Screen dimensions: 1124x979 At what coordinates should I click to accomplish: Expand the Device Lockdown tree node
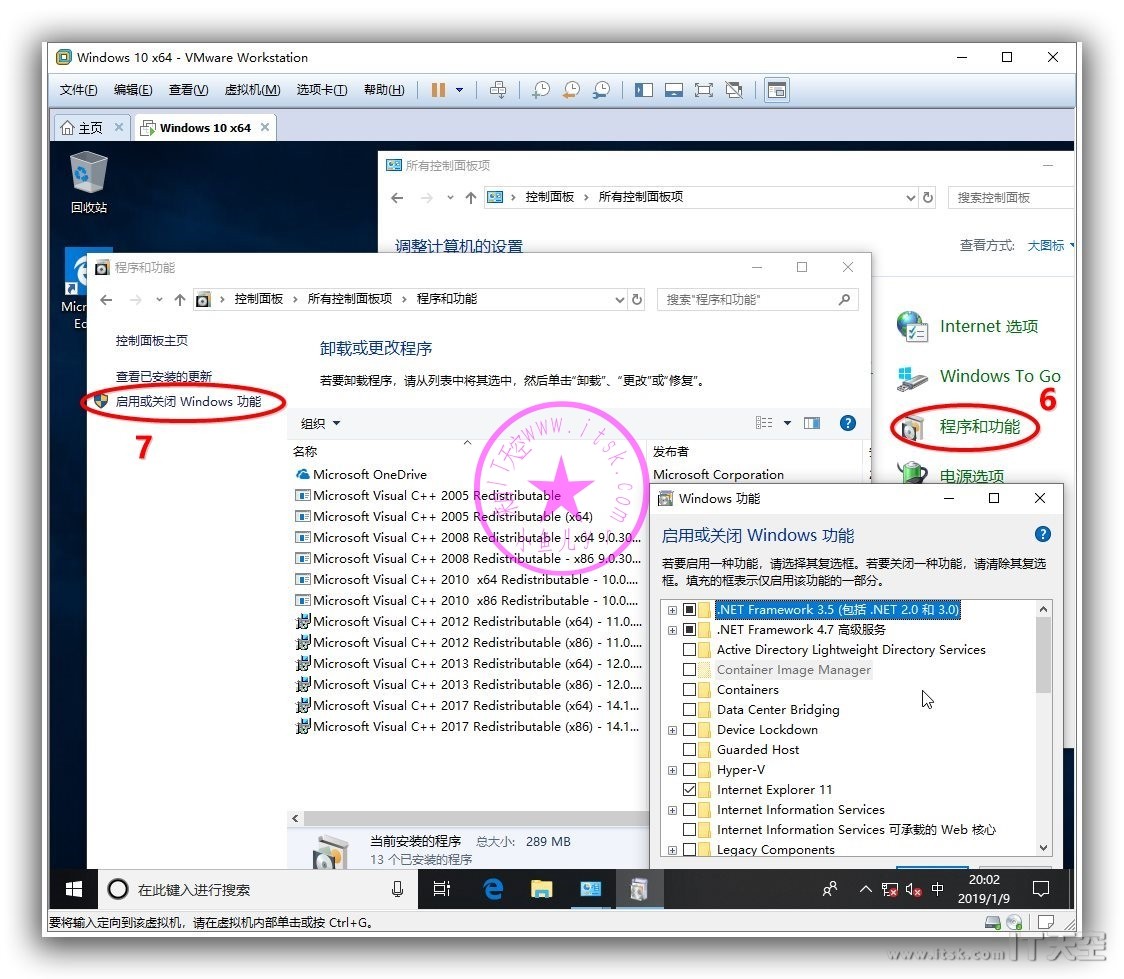point(672,730)
